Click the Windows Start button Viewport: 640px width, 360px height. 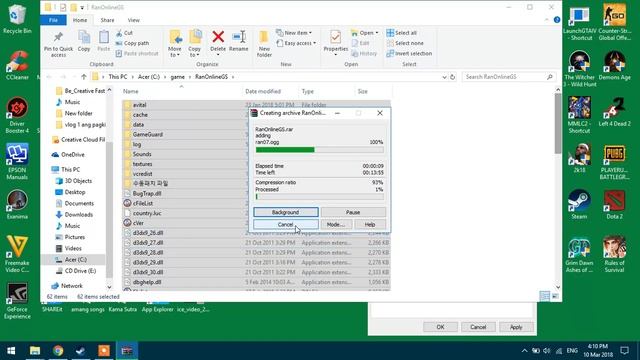click(x=11, y=351)
